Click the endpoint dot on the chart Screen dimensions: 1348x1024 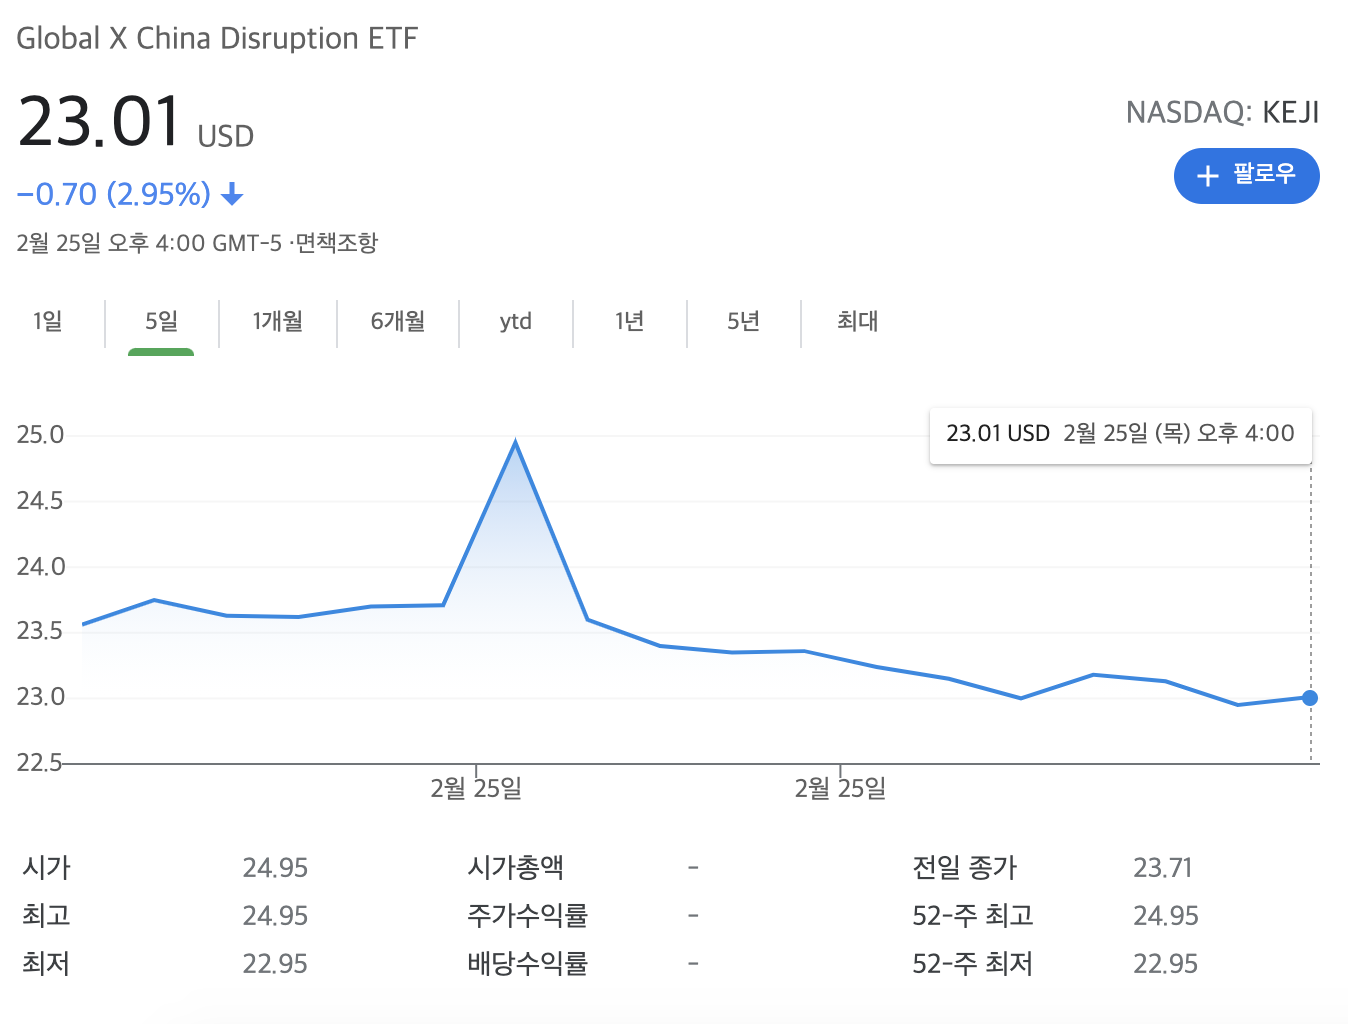(x=1310, y=698)
